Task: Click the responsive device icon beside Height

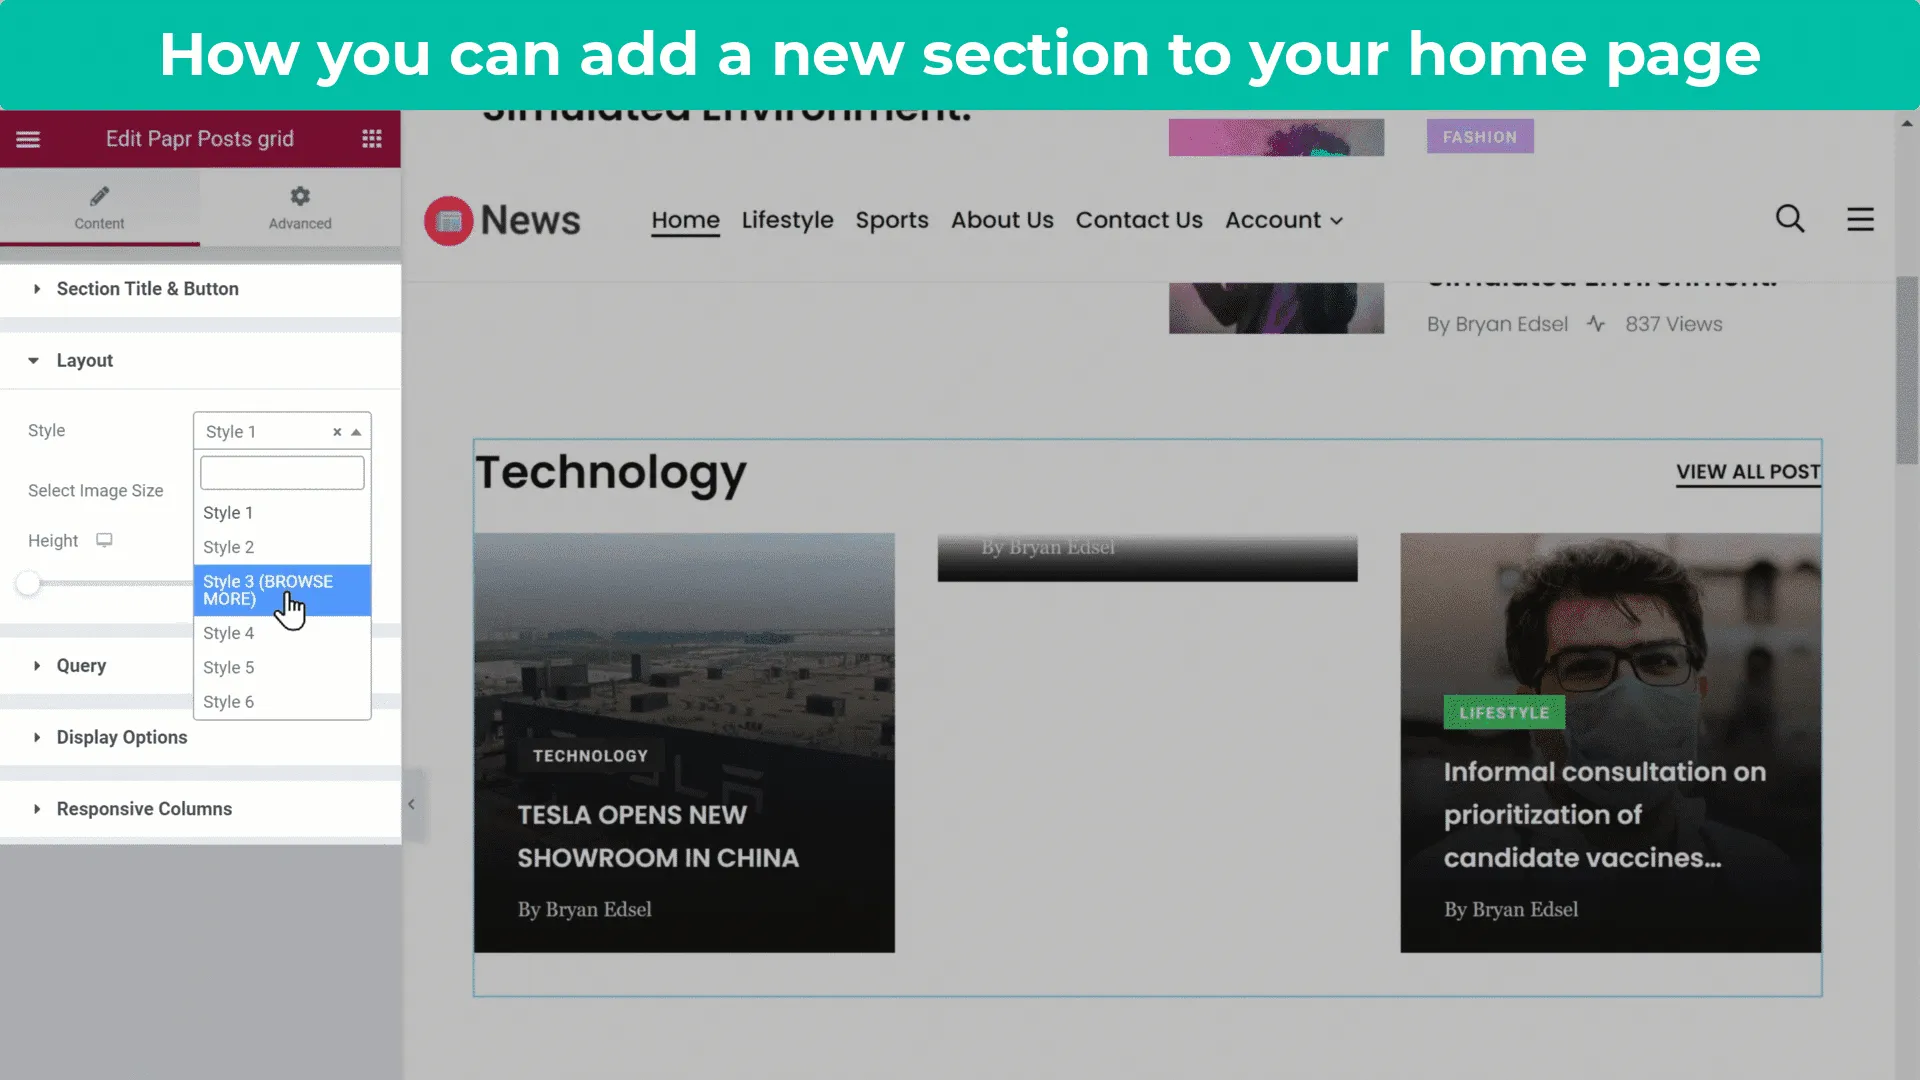Action: coord(104,540)
